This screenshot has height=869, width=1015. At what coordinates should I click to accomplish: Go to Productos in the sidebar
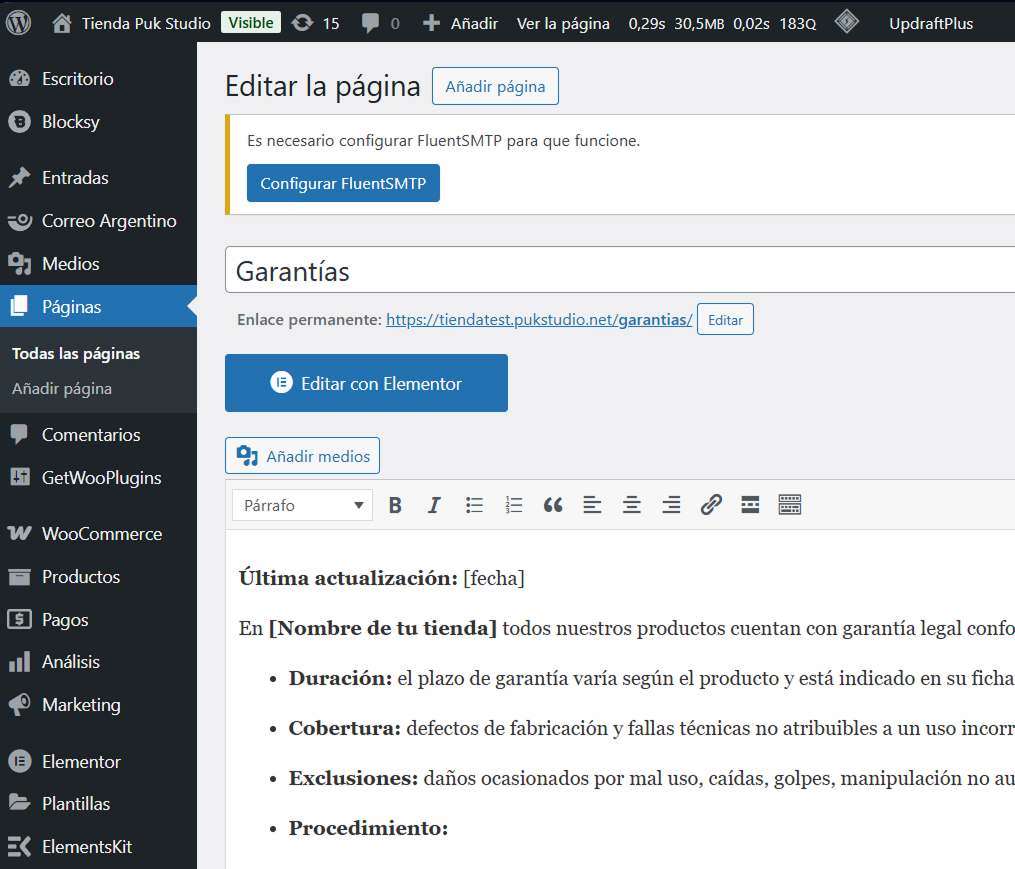(x=81, y=577)
